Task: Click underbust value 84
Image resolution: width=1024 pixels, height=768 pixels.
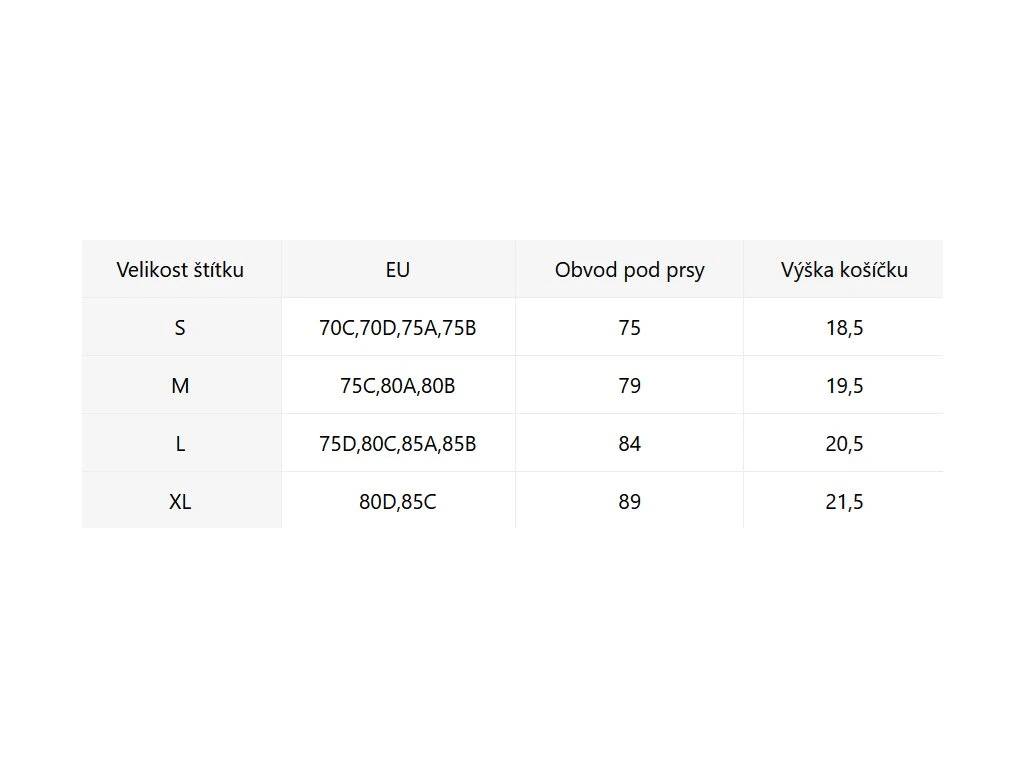Action: (x=630, y=444)
